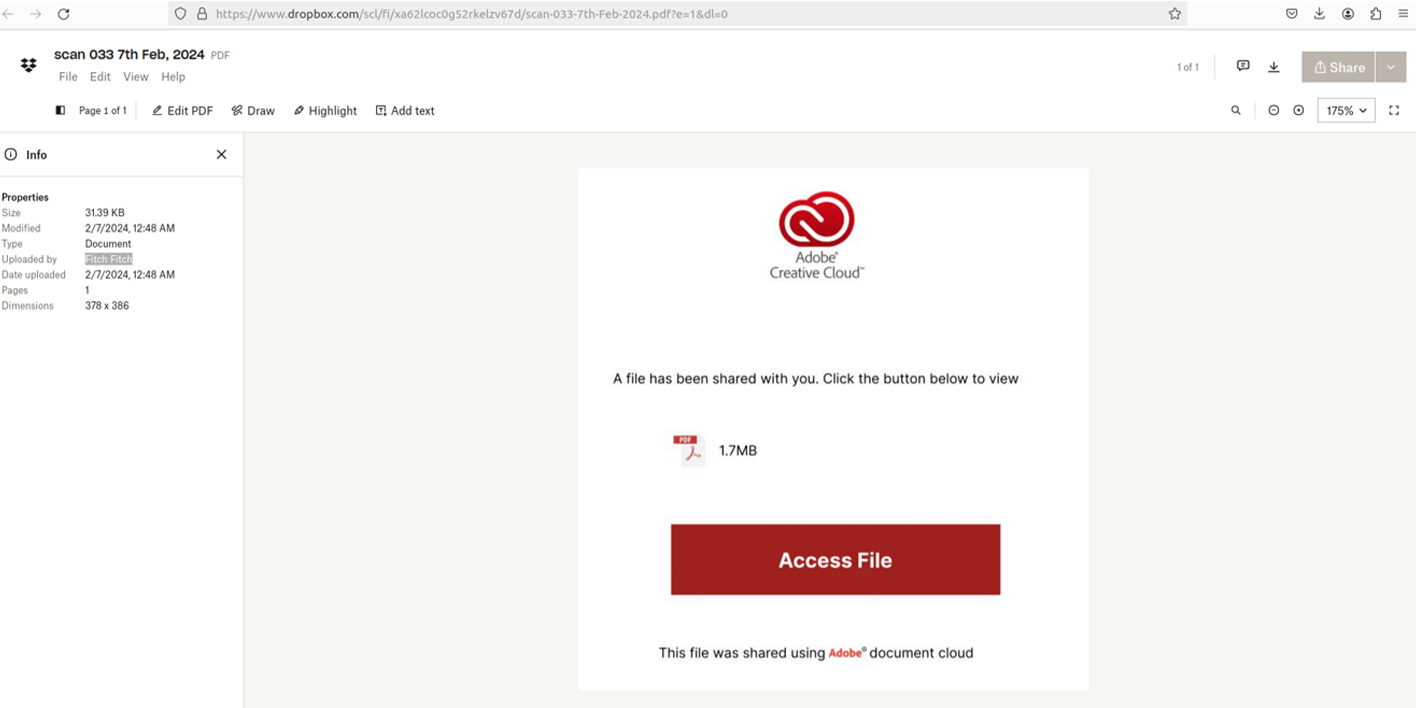This screenshot has height=708, width=1416.
Task: Enter fullscreen with the expand icon
Action: point(1394,111)
